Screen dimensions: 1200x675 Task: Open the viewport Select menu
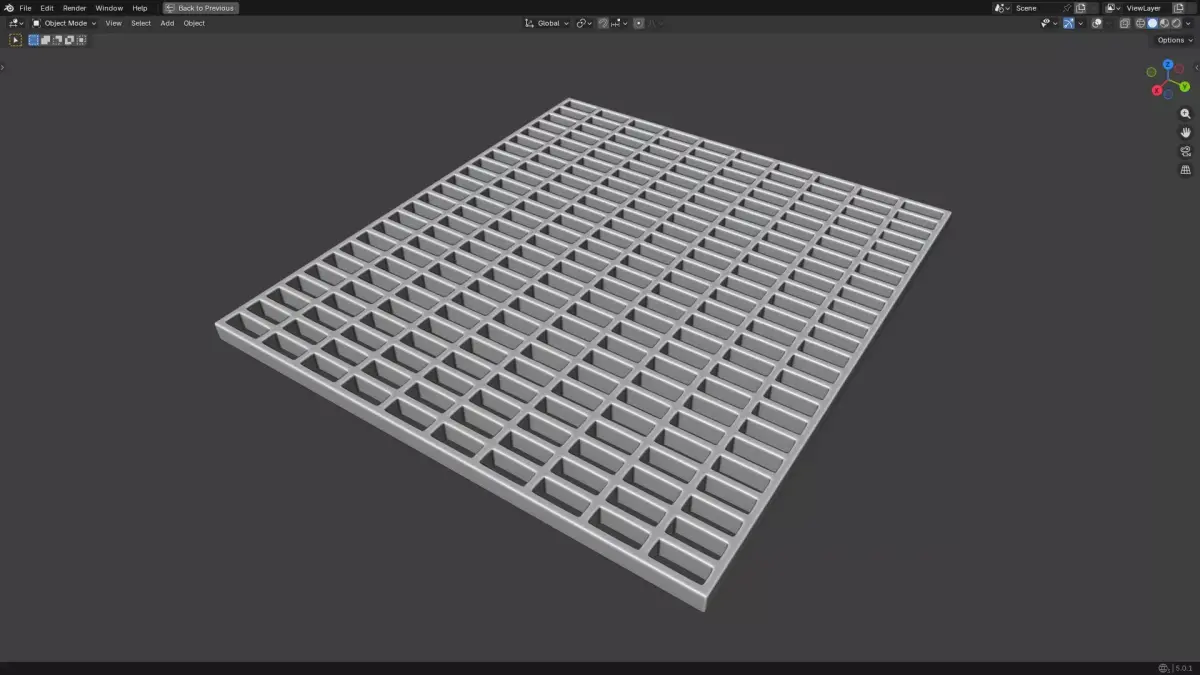tap(141, 23)
